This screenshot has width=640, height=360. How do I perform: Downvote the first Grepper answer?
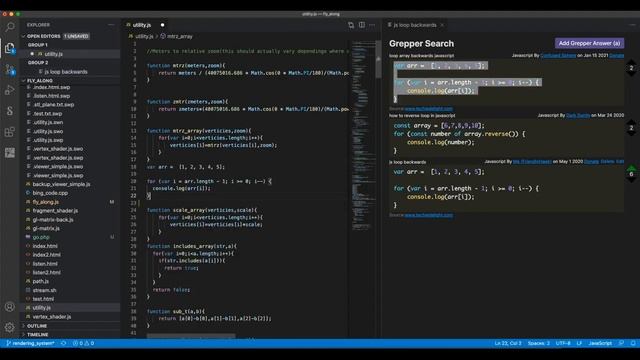[x=631, y=75]
